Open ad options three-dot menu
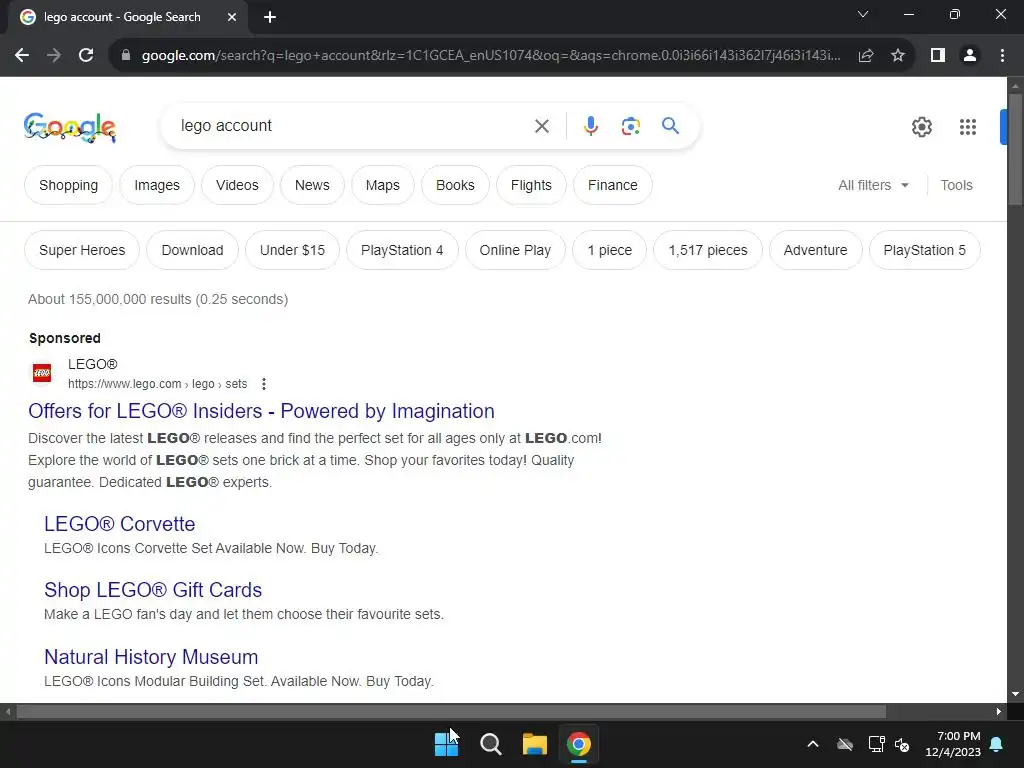 [264, 384]
